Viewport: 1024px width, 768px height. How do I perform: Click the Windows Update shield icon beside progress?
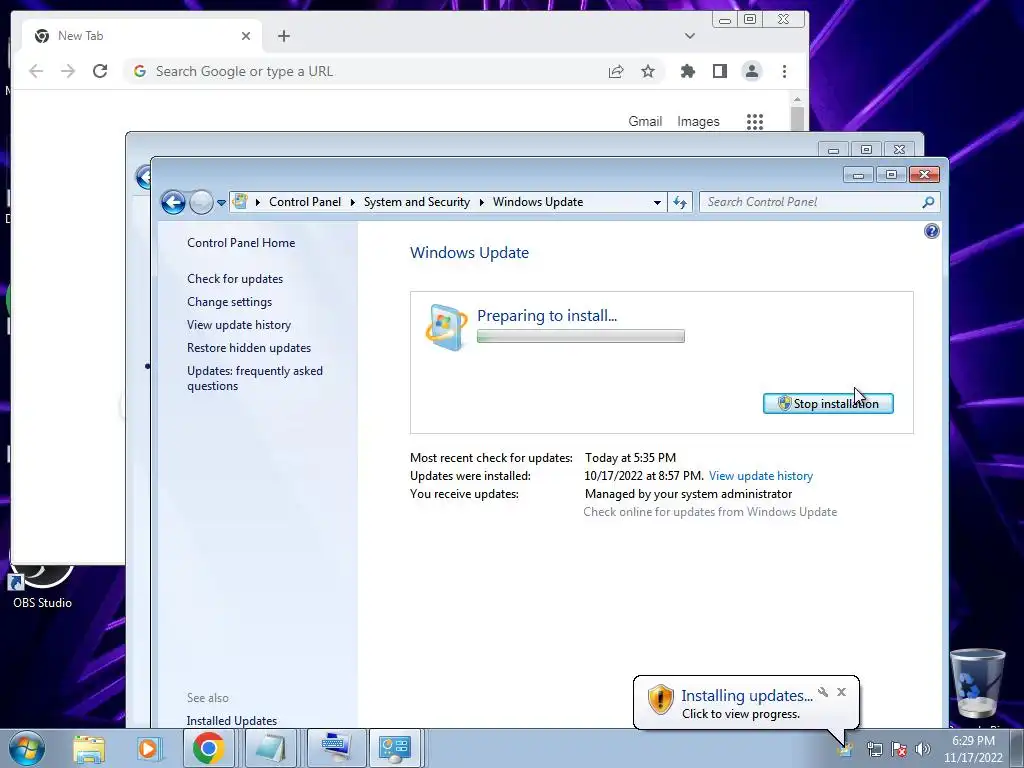coord(447,327)
